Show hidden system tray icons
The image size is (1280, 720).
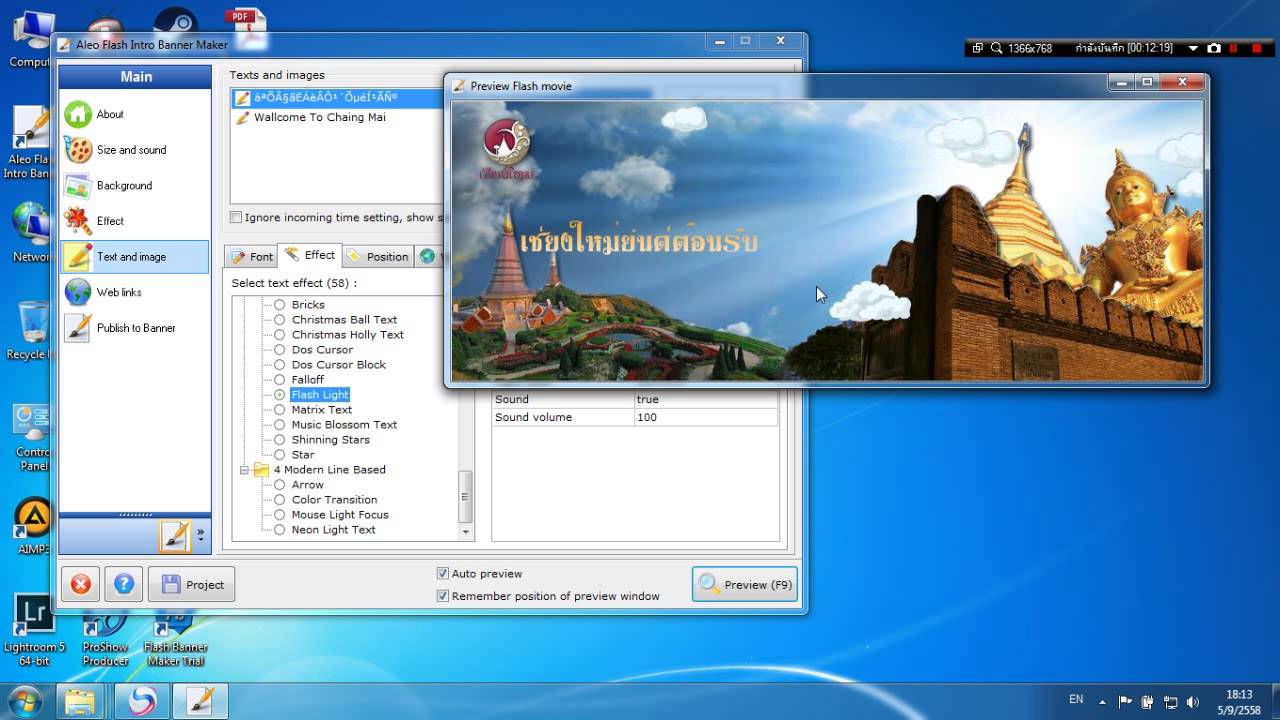click(1103, 701)
